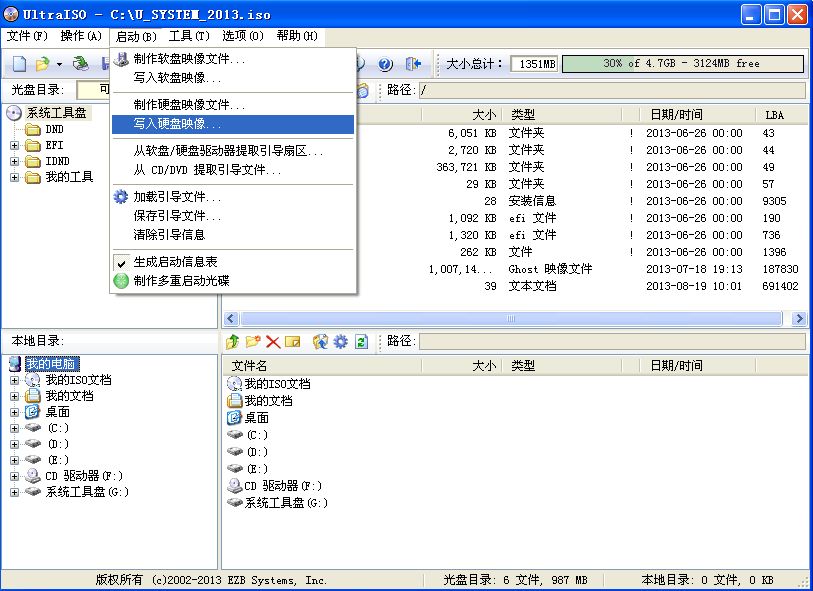Viewport: 813px width, 591px height.
Task: Choose 加载引导文件 menu entry
Action: click(x=178, y=197)
